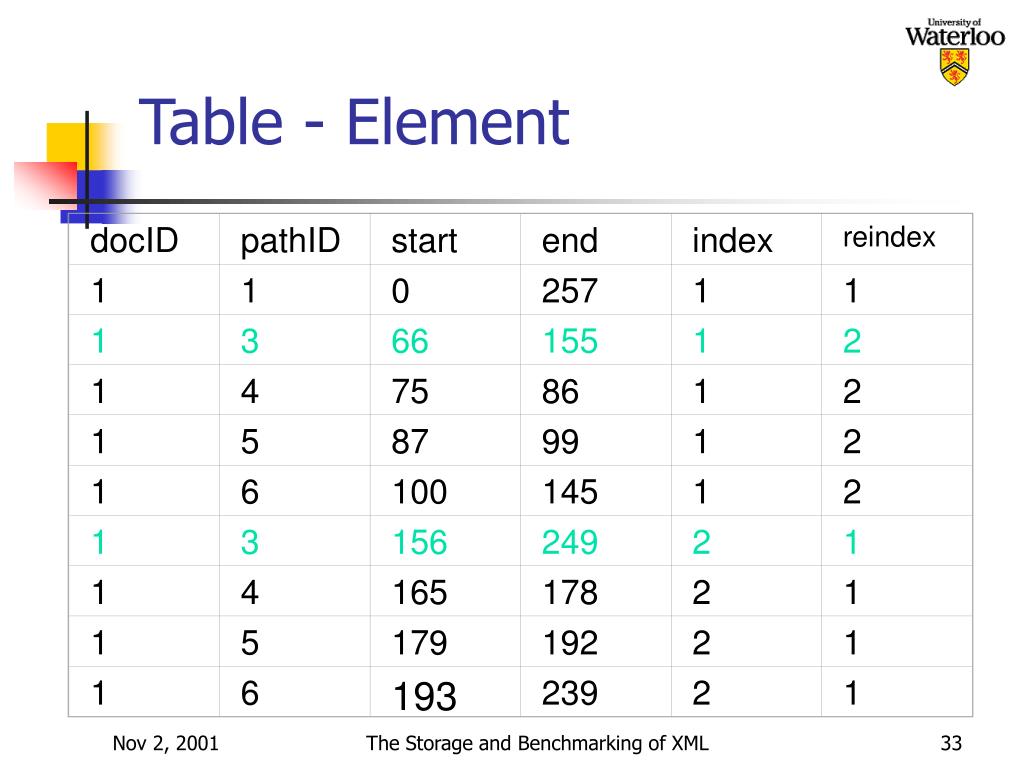Click the slide number '33'
This screenshot has height=768, width=1024.
pos(951,743)
